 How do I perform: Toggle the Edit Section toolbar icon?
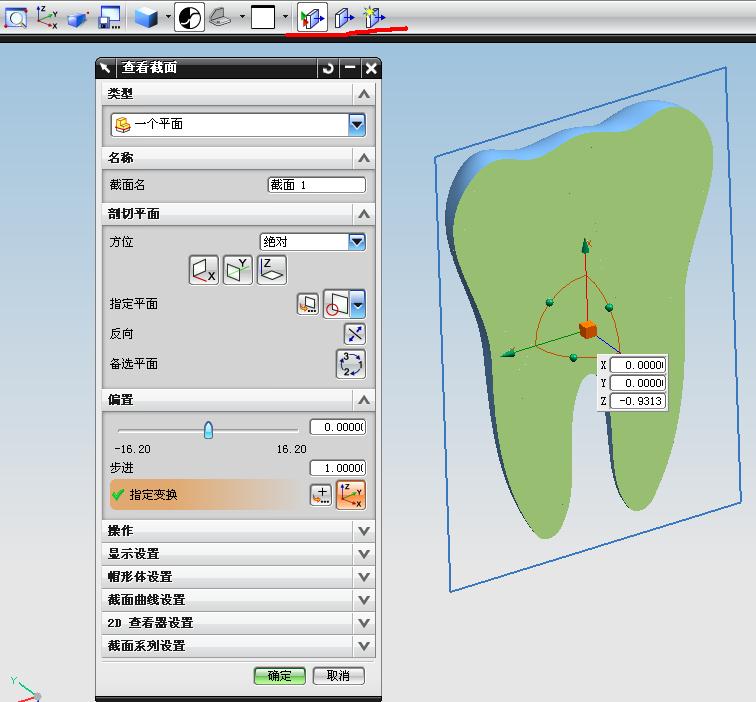[312, 17]
